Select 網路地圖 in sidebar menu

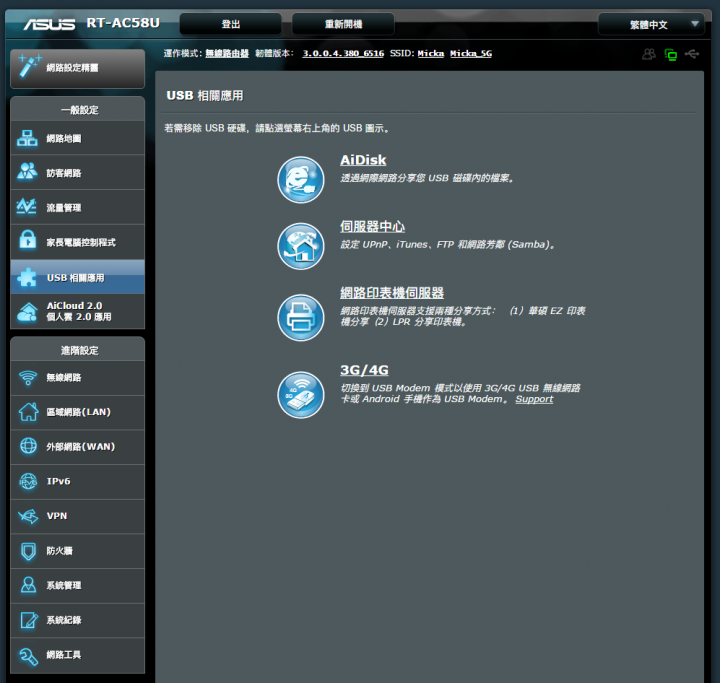click(x=78, y=138)
